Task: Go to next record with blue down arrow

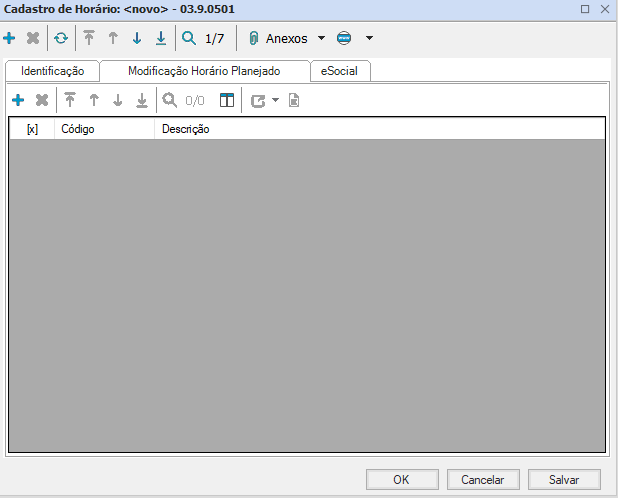Action: click(x=137, y=39)
